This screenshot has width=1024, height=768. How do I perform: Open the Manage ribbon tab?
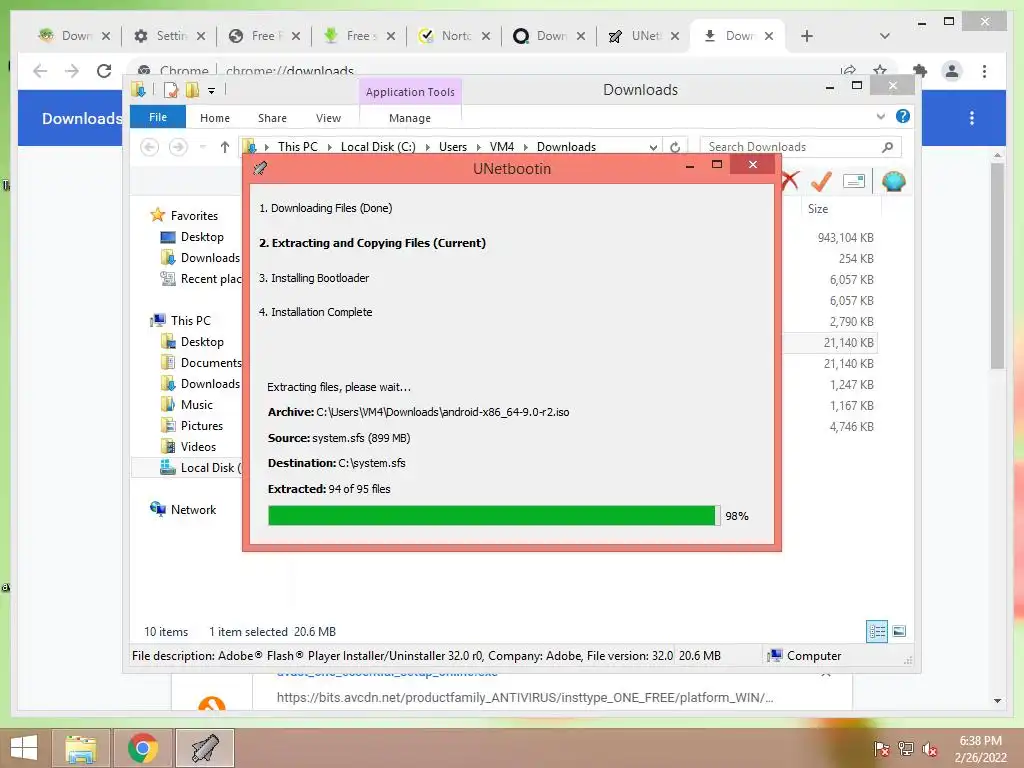click(409, 118)
